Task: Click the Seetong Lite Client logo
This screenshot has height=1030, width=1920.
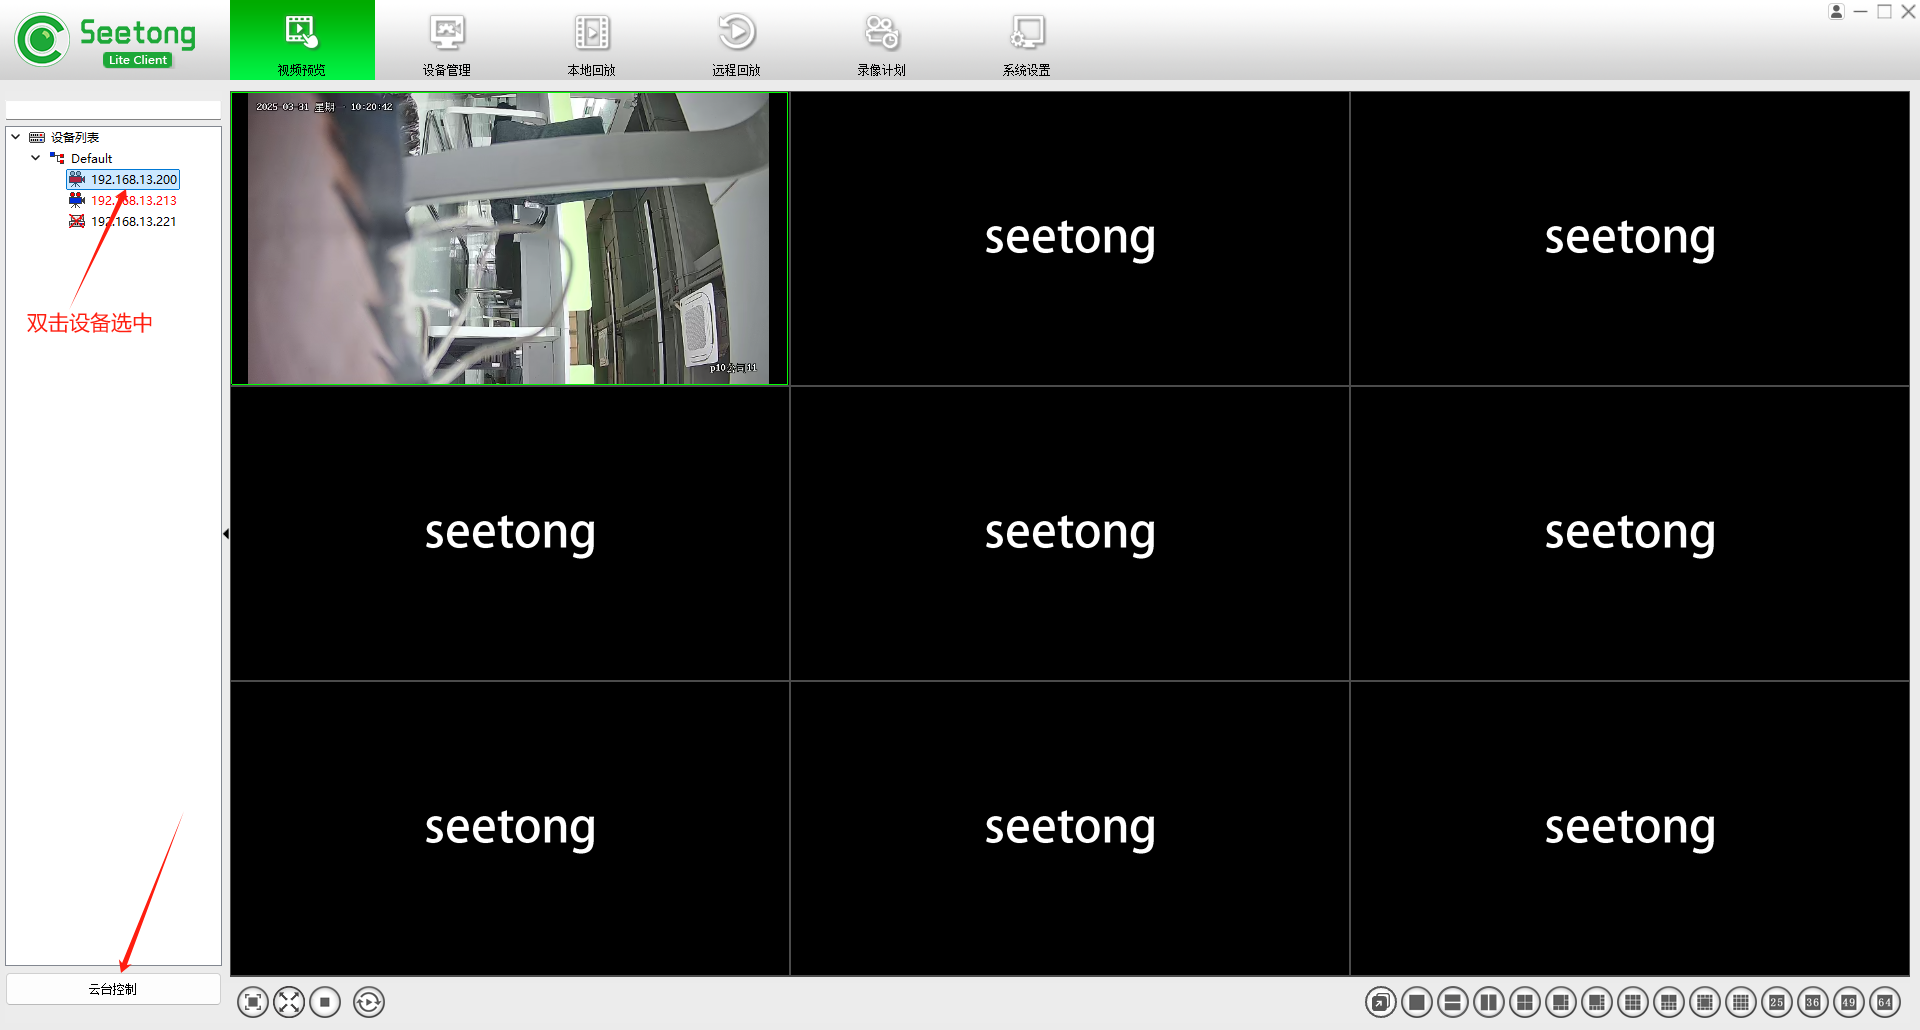Action: [106, 40]
